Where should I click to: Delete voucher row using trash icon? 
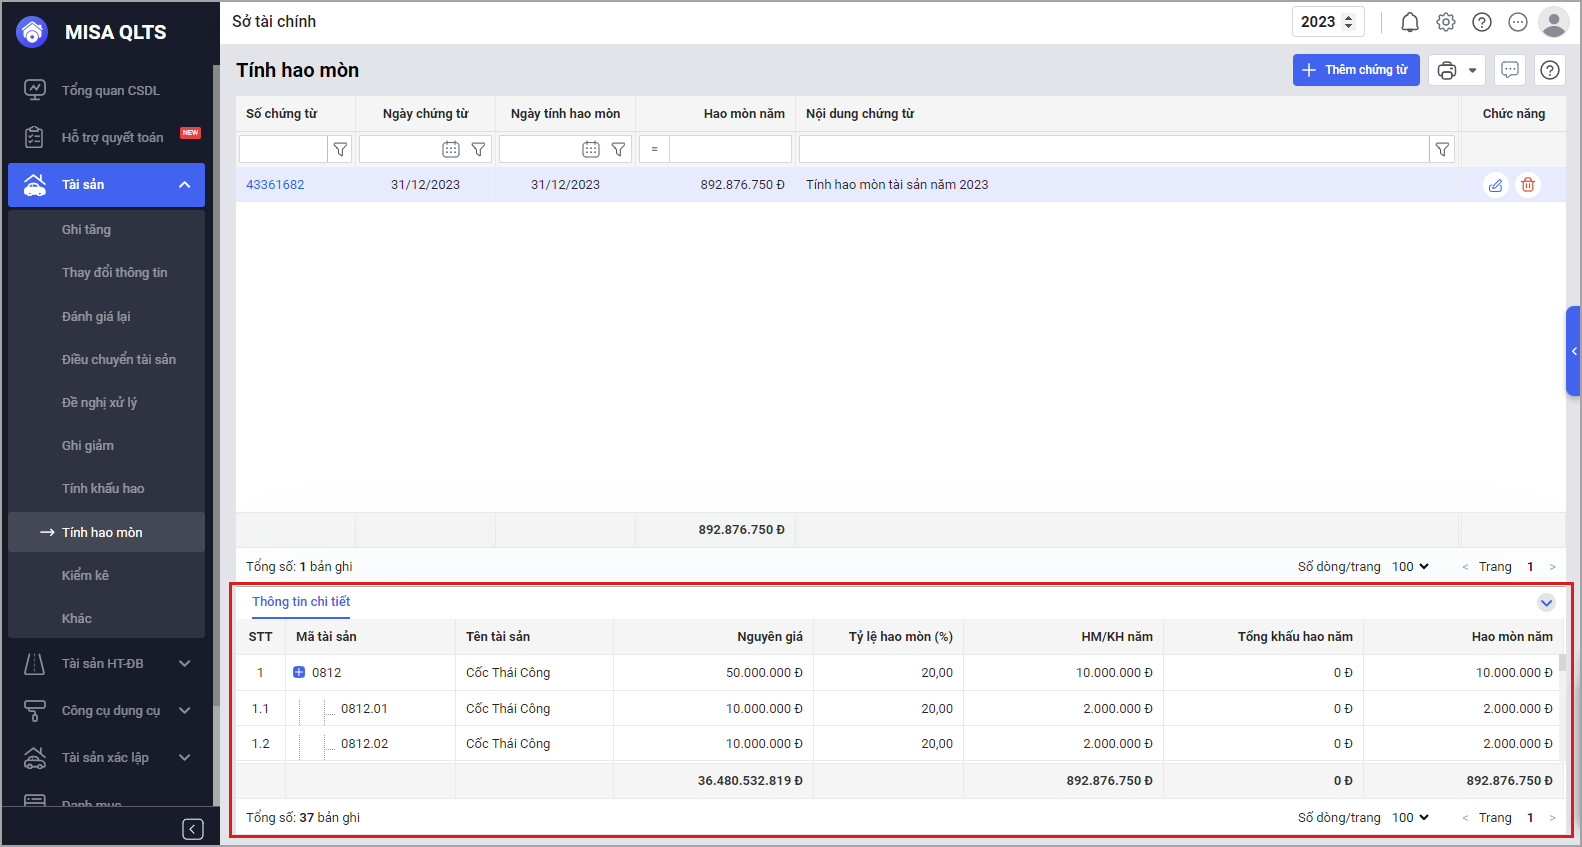(x=1528, y=185)
